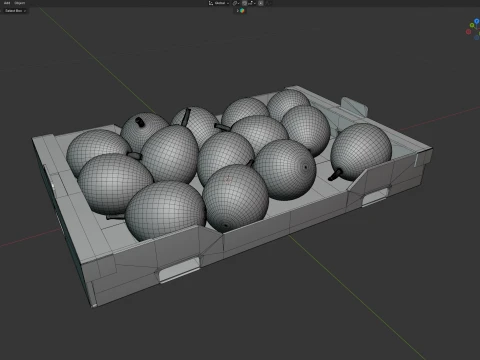Toggle proportional editing button
This screenshot has height=360, width=480.
[x=261, y=3]
